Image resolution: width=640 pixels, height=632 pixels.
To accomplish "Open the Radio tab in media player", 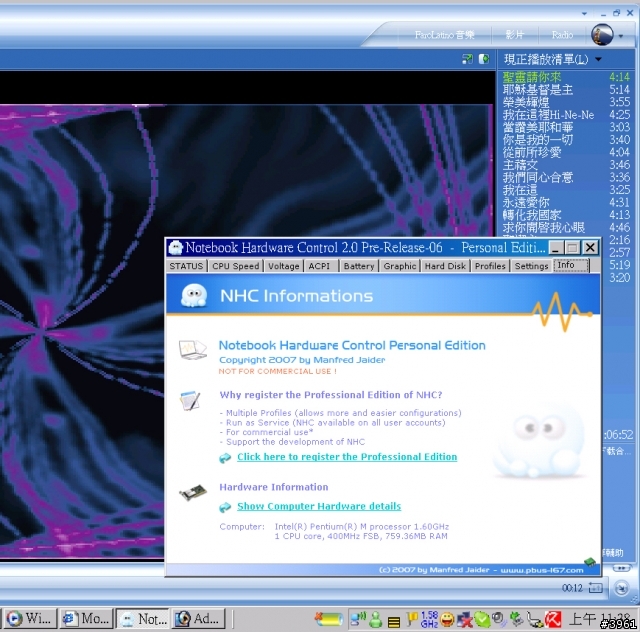I will tap(562, 35).
